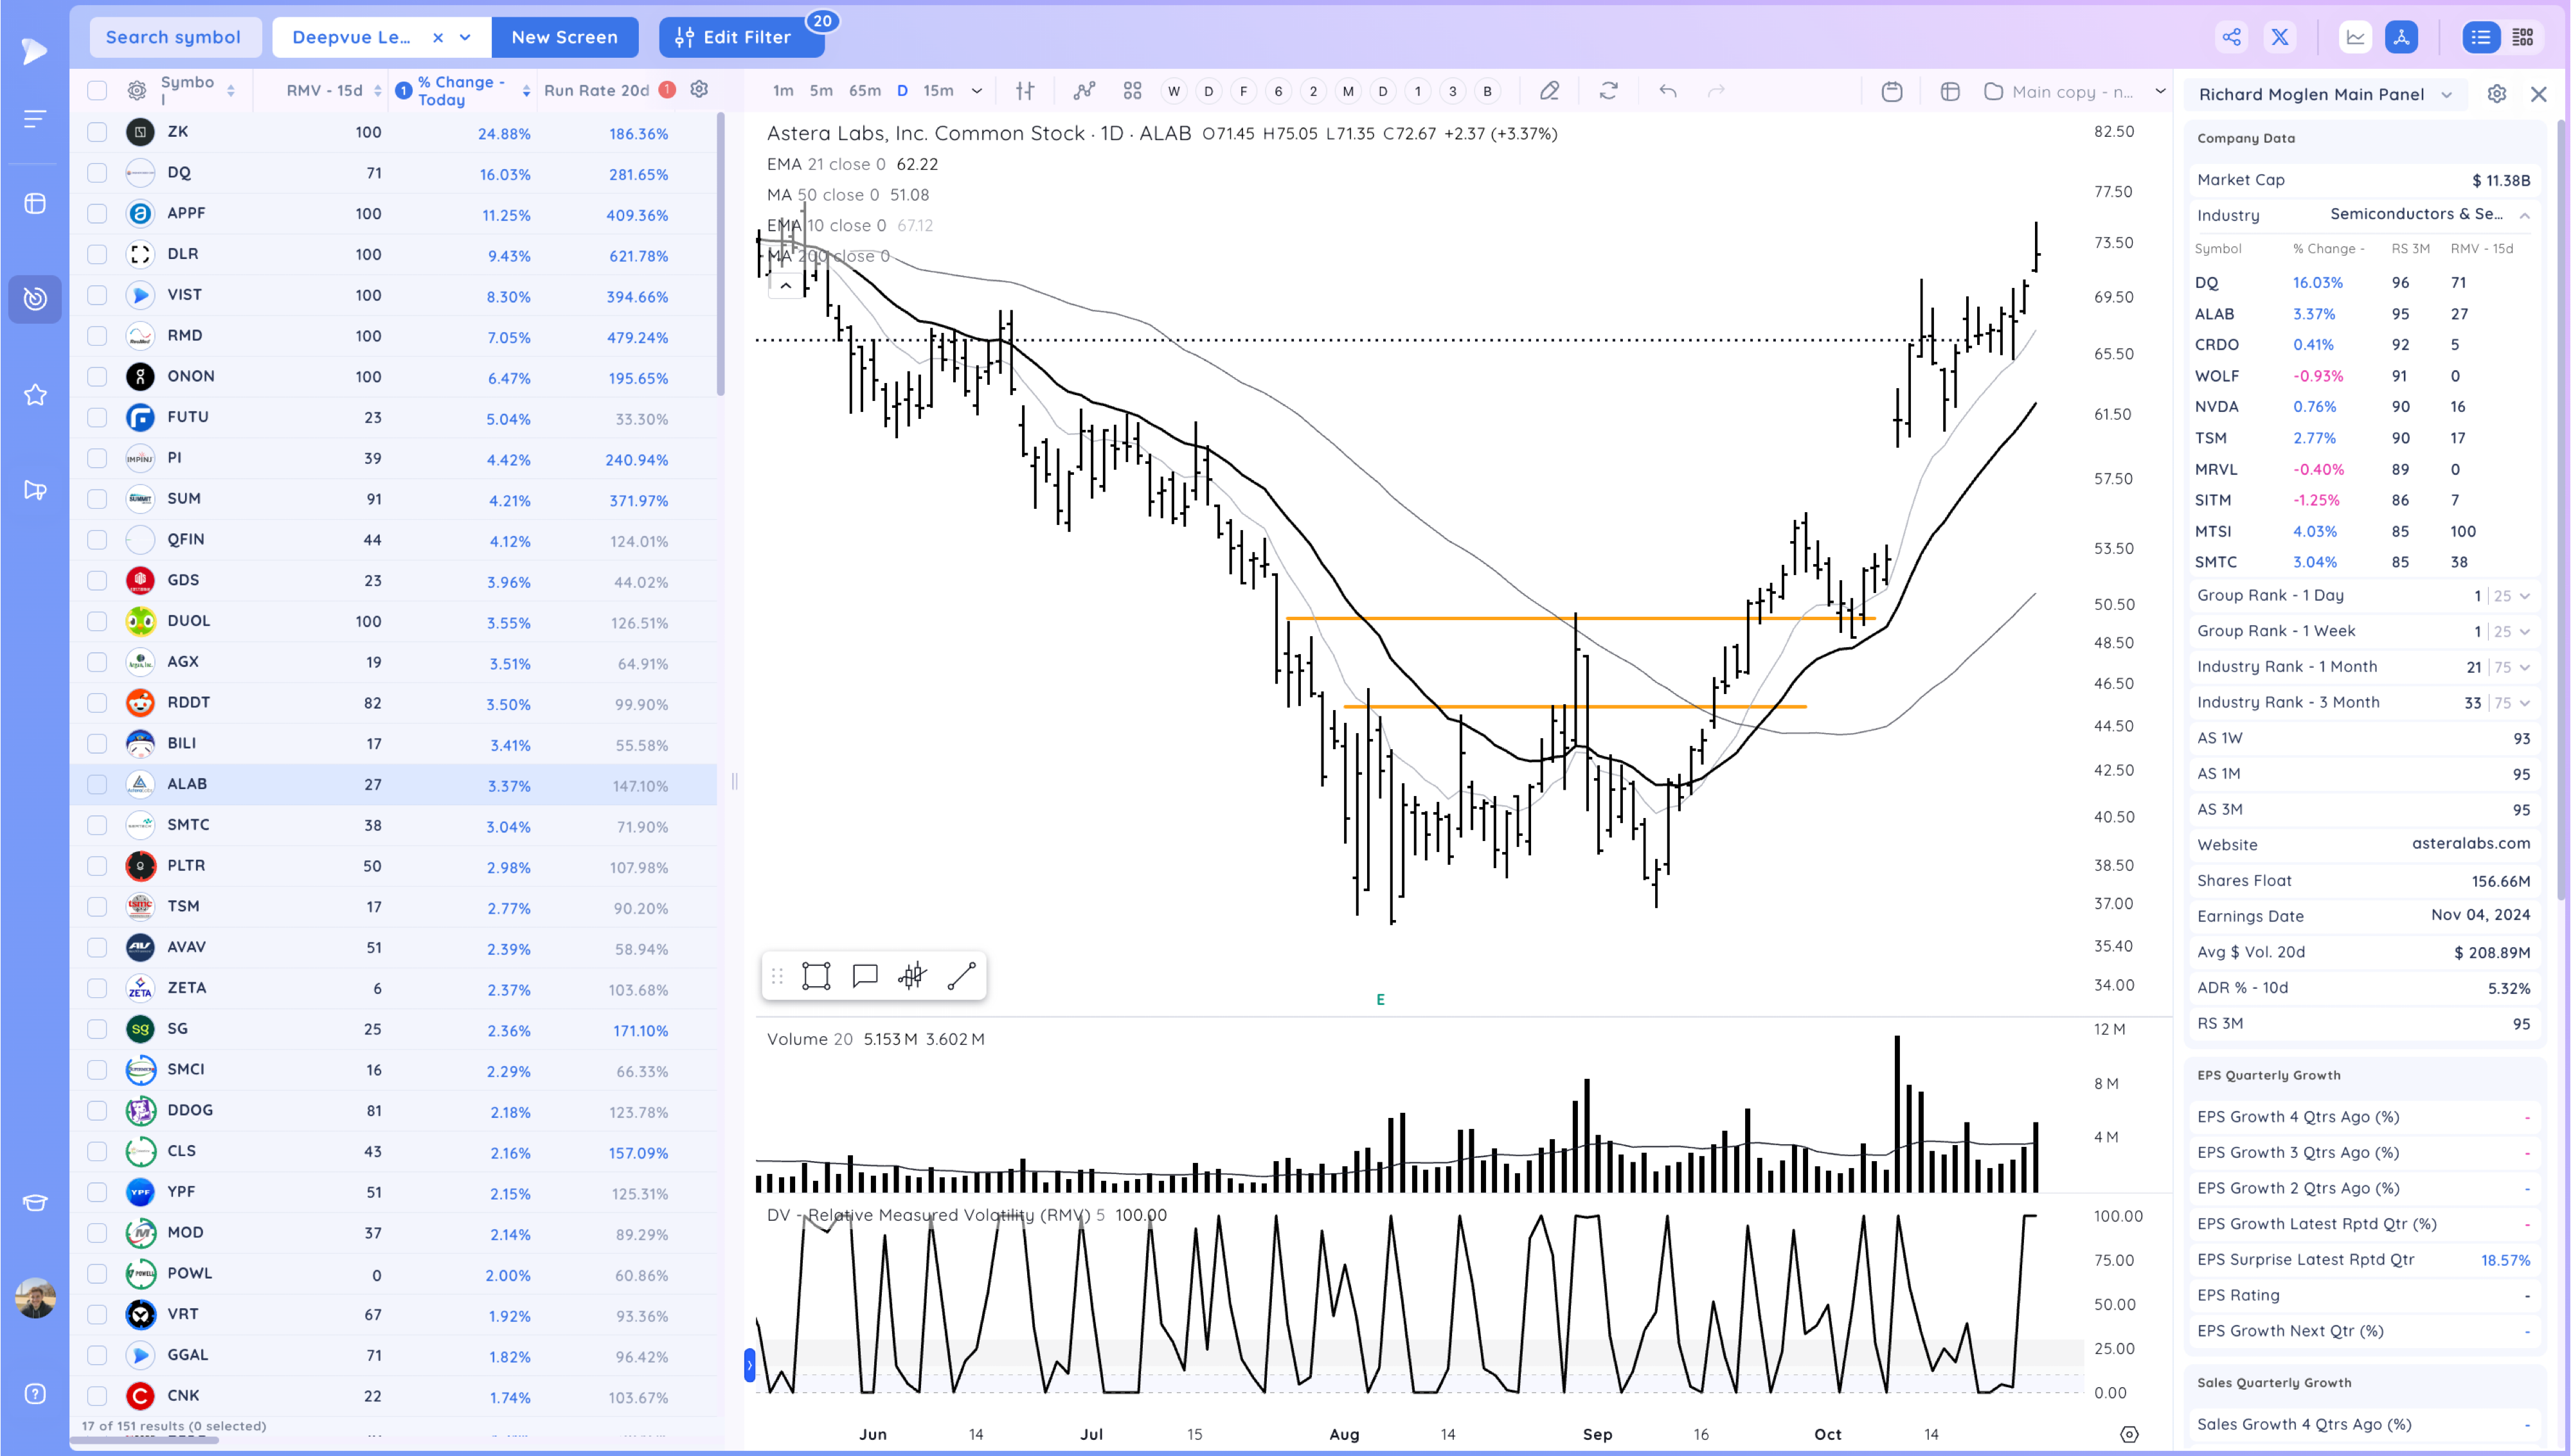Open the indicators icon in chart toolbar

tap(1084, 91)
